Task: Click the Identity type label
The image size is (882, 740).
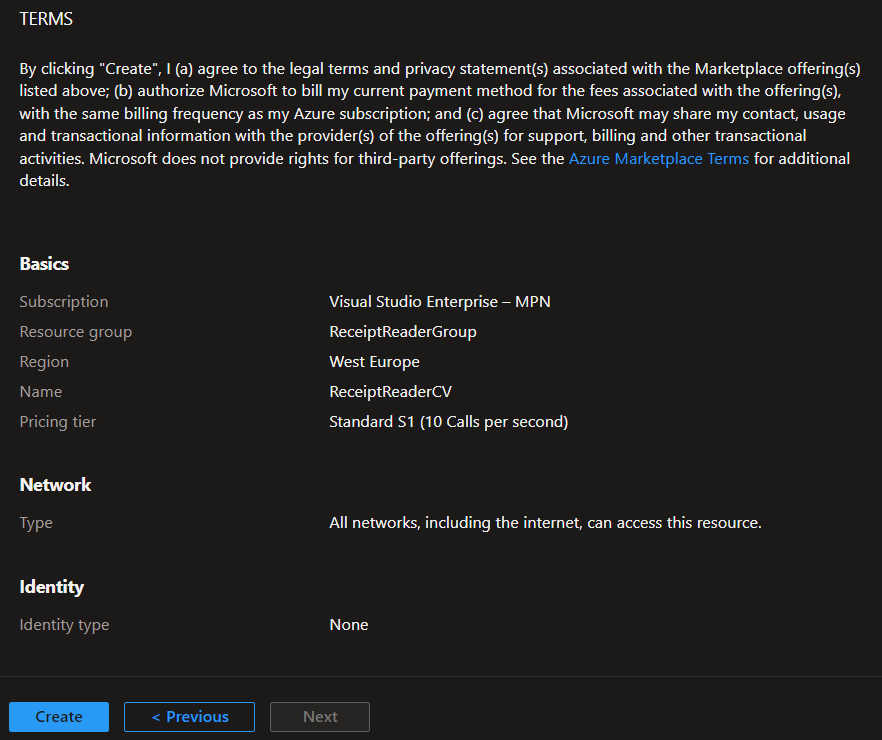Action: (64, 624)
